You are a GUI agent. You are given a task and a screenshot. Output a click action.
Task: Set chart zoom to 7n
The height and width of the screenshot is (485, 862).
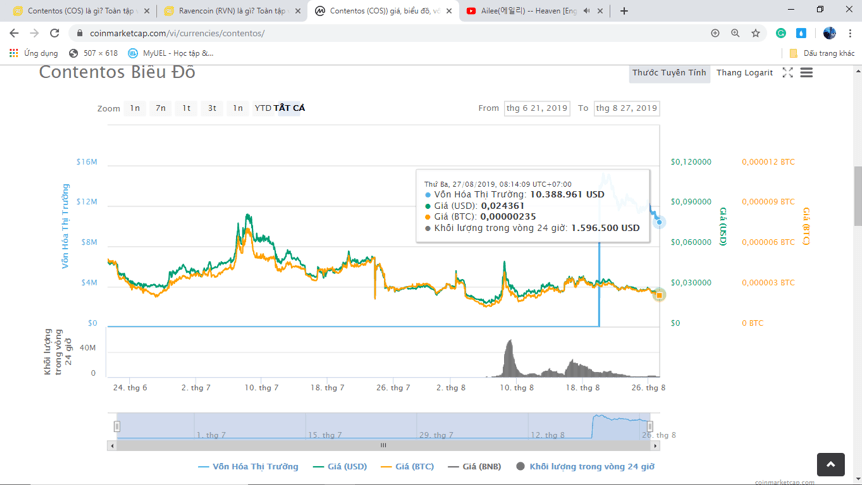coord(161,108)
